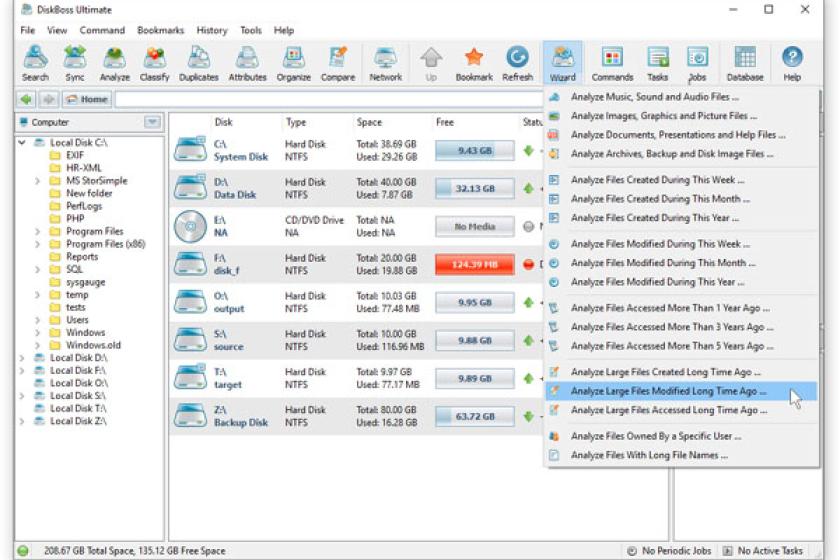Click the Free column header
840x560 pixels.
[445, 122]
